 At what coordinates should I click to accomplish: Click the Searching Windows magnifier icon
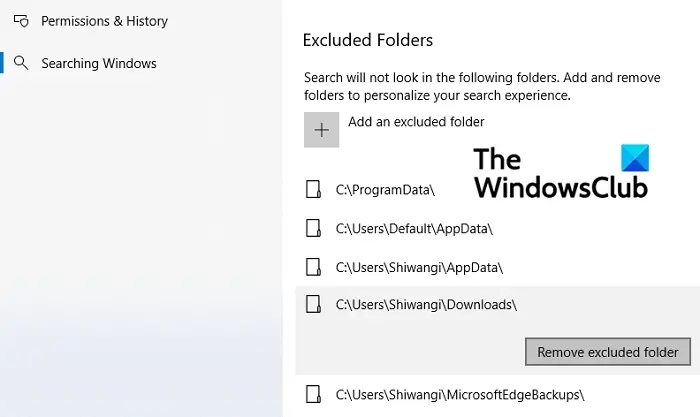(x=21, y=63)
